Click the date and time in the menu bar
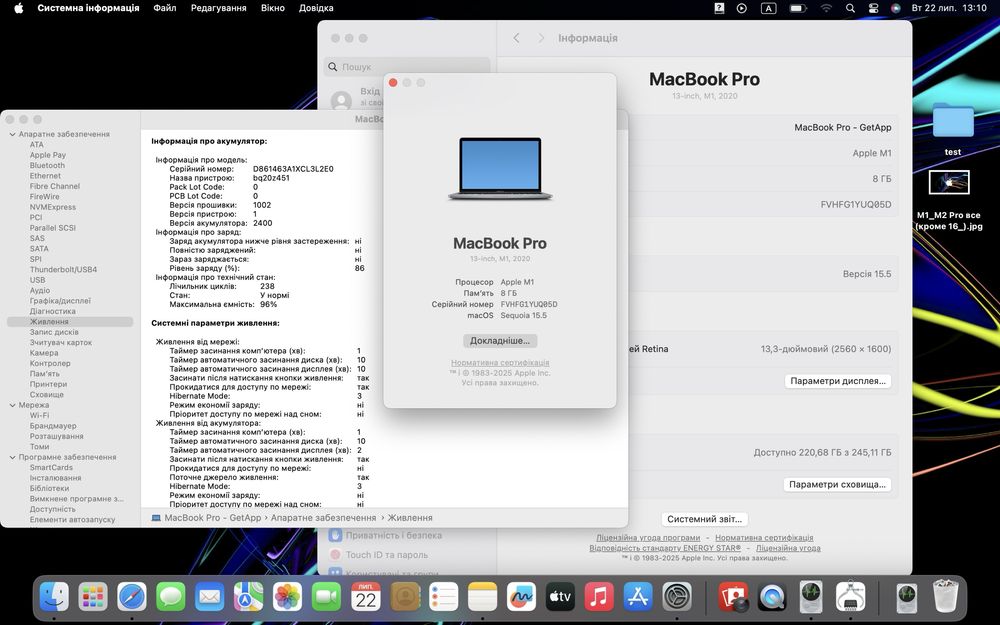This screenshot has width=1000, height=625. 949,8
